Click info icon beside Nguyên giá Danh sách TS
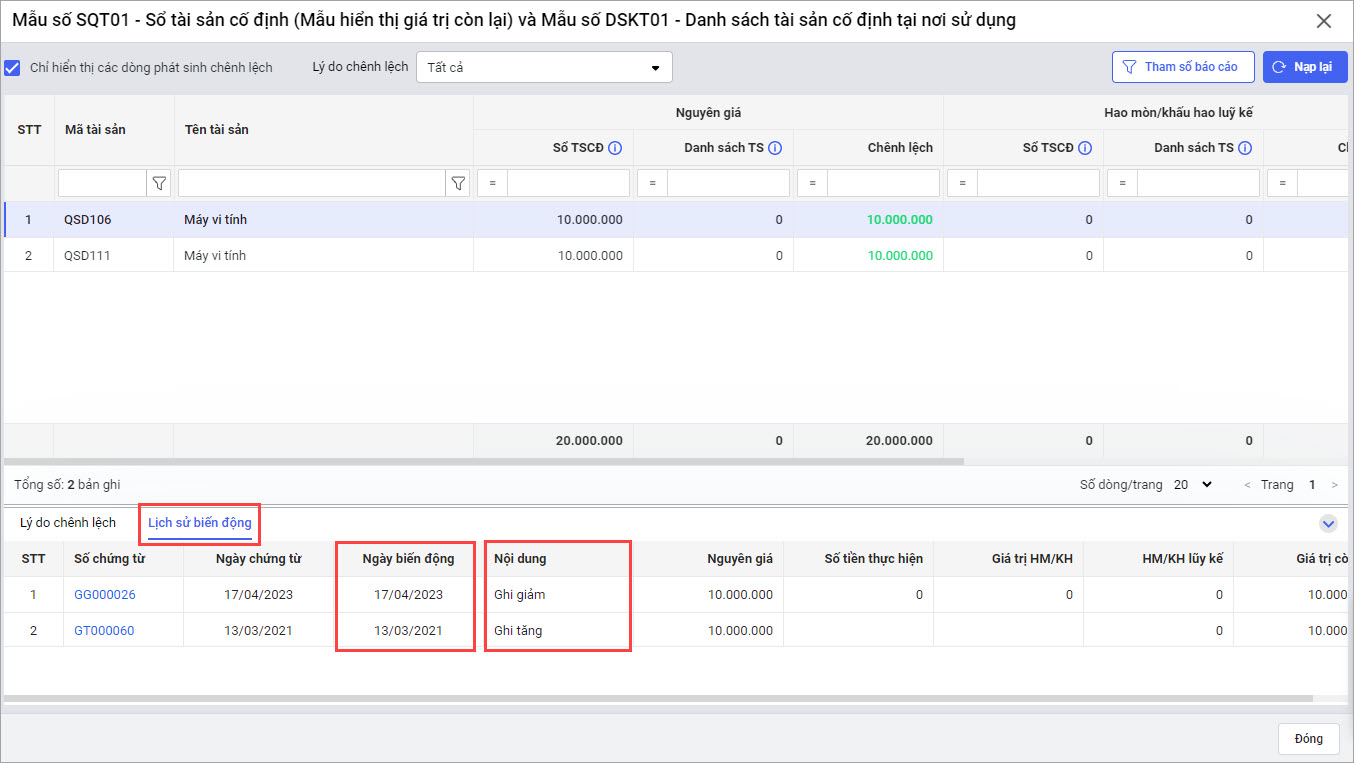Image resolution: width=1354 pixels, height=763 pixels. click(775, 148)
